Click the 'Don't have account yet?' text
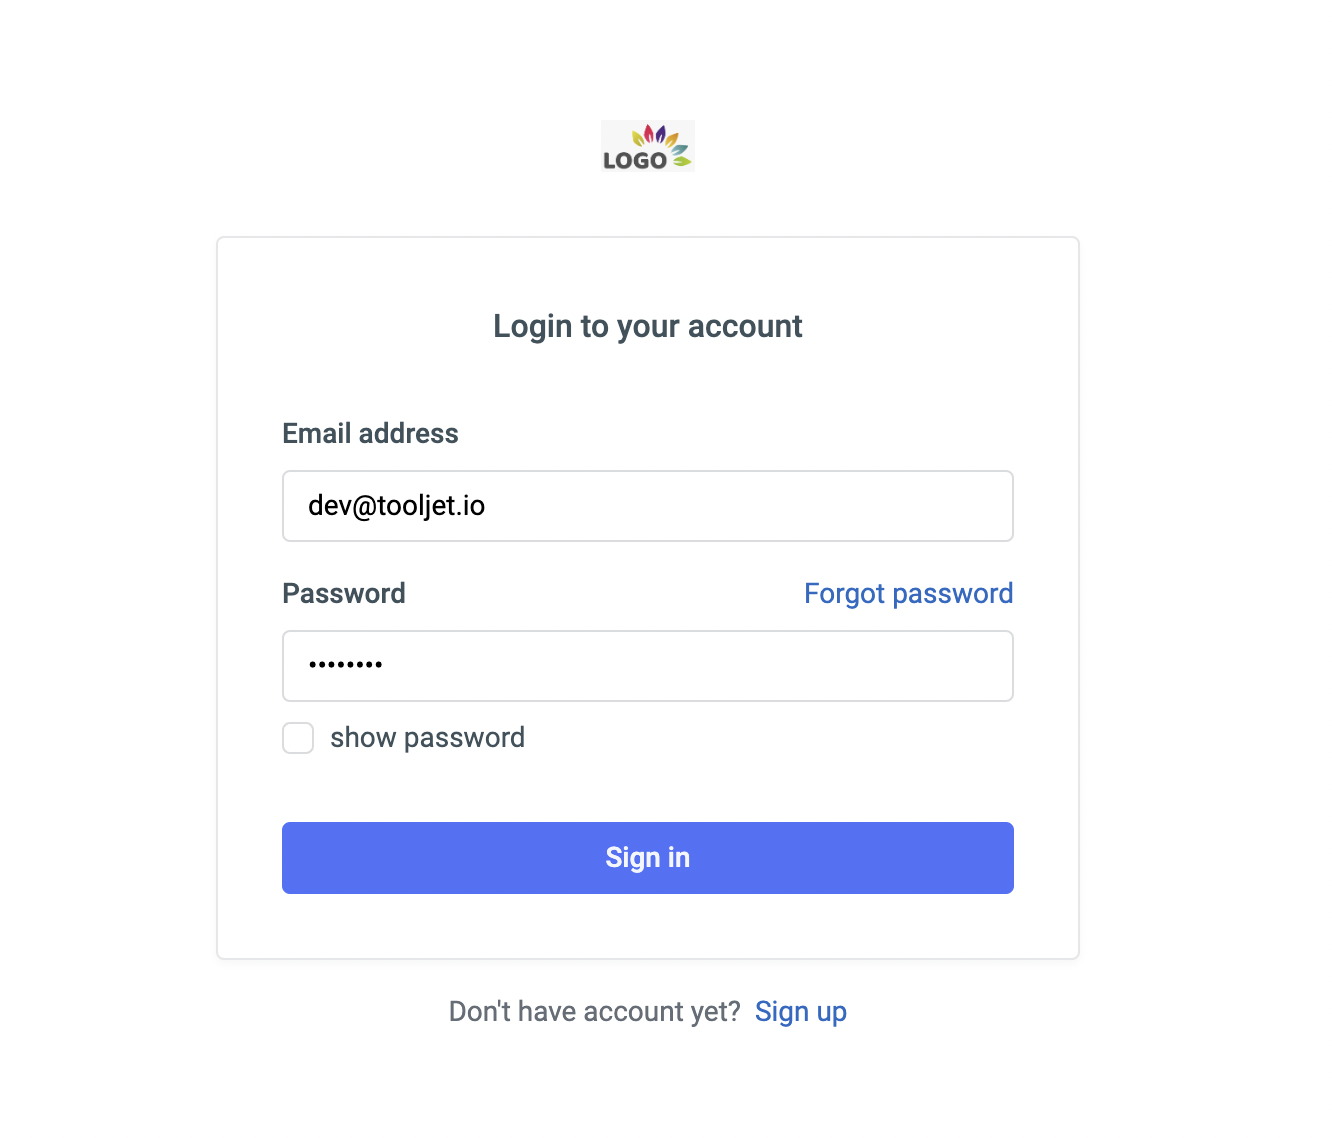 [x=594, y=1012]
